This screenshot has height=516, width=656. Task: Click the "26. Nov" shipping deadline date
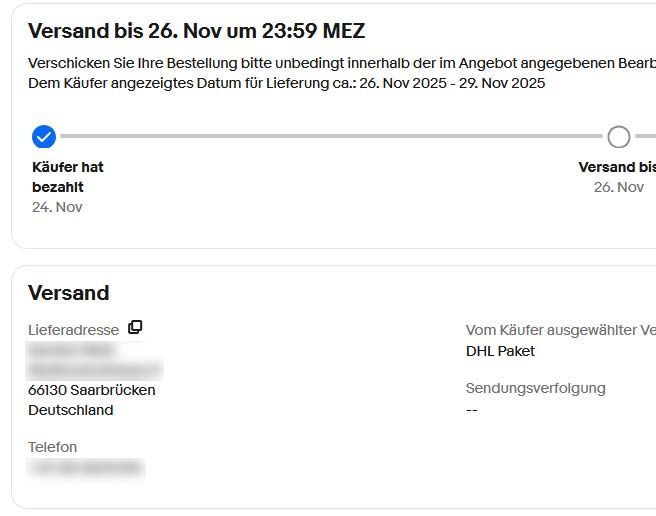(x=619, y=187)
